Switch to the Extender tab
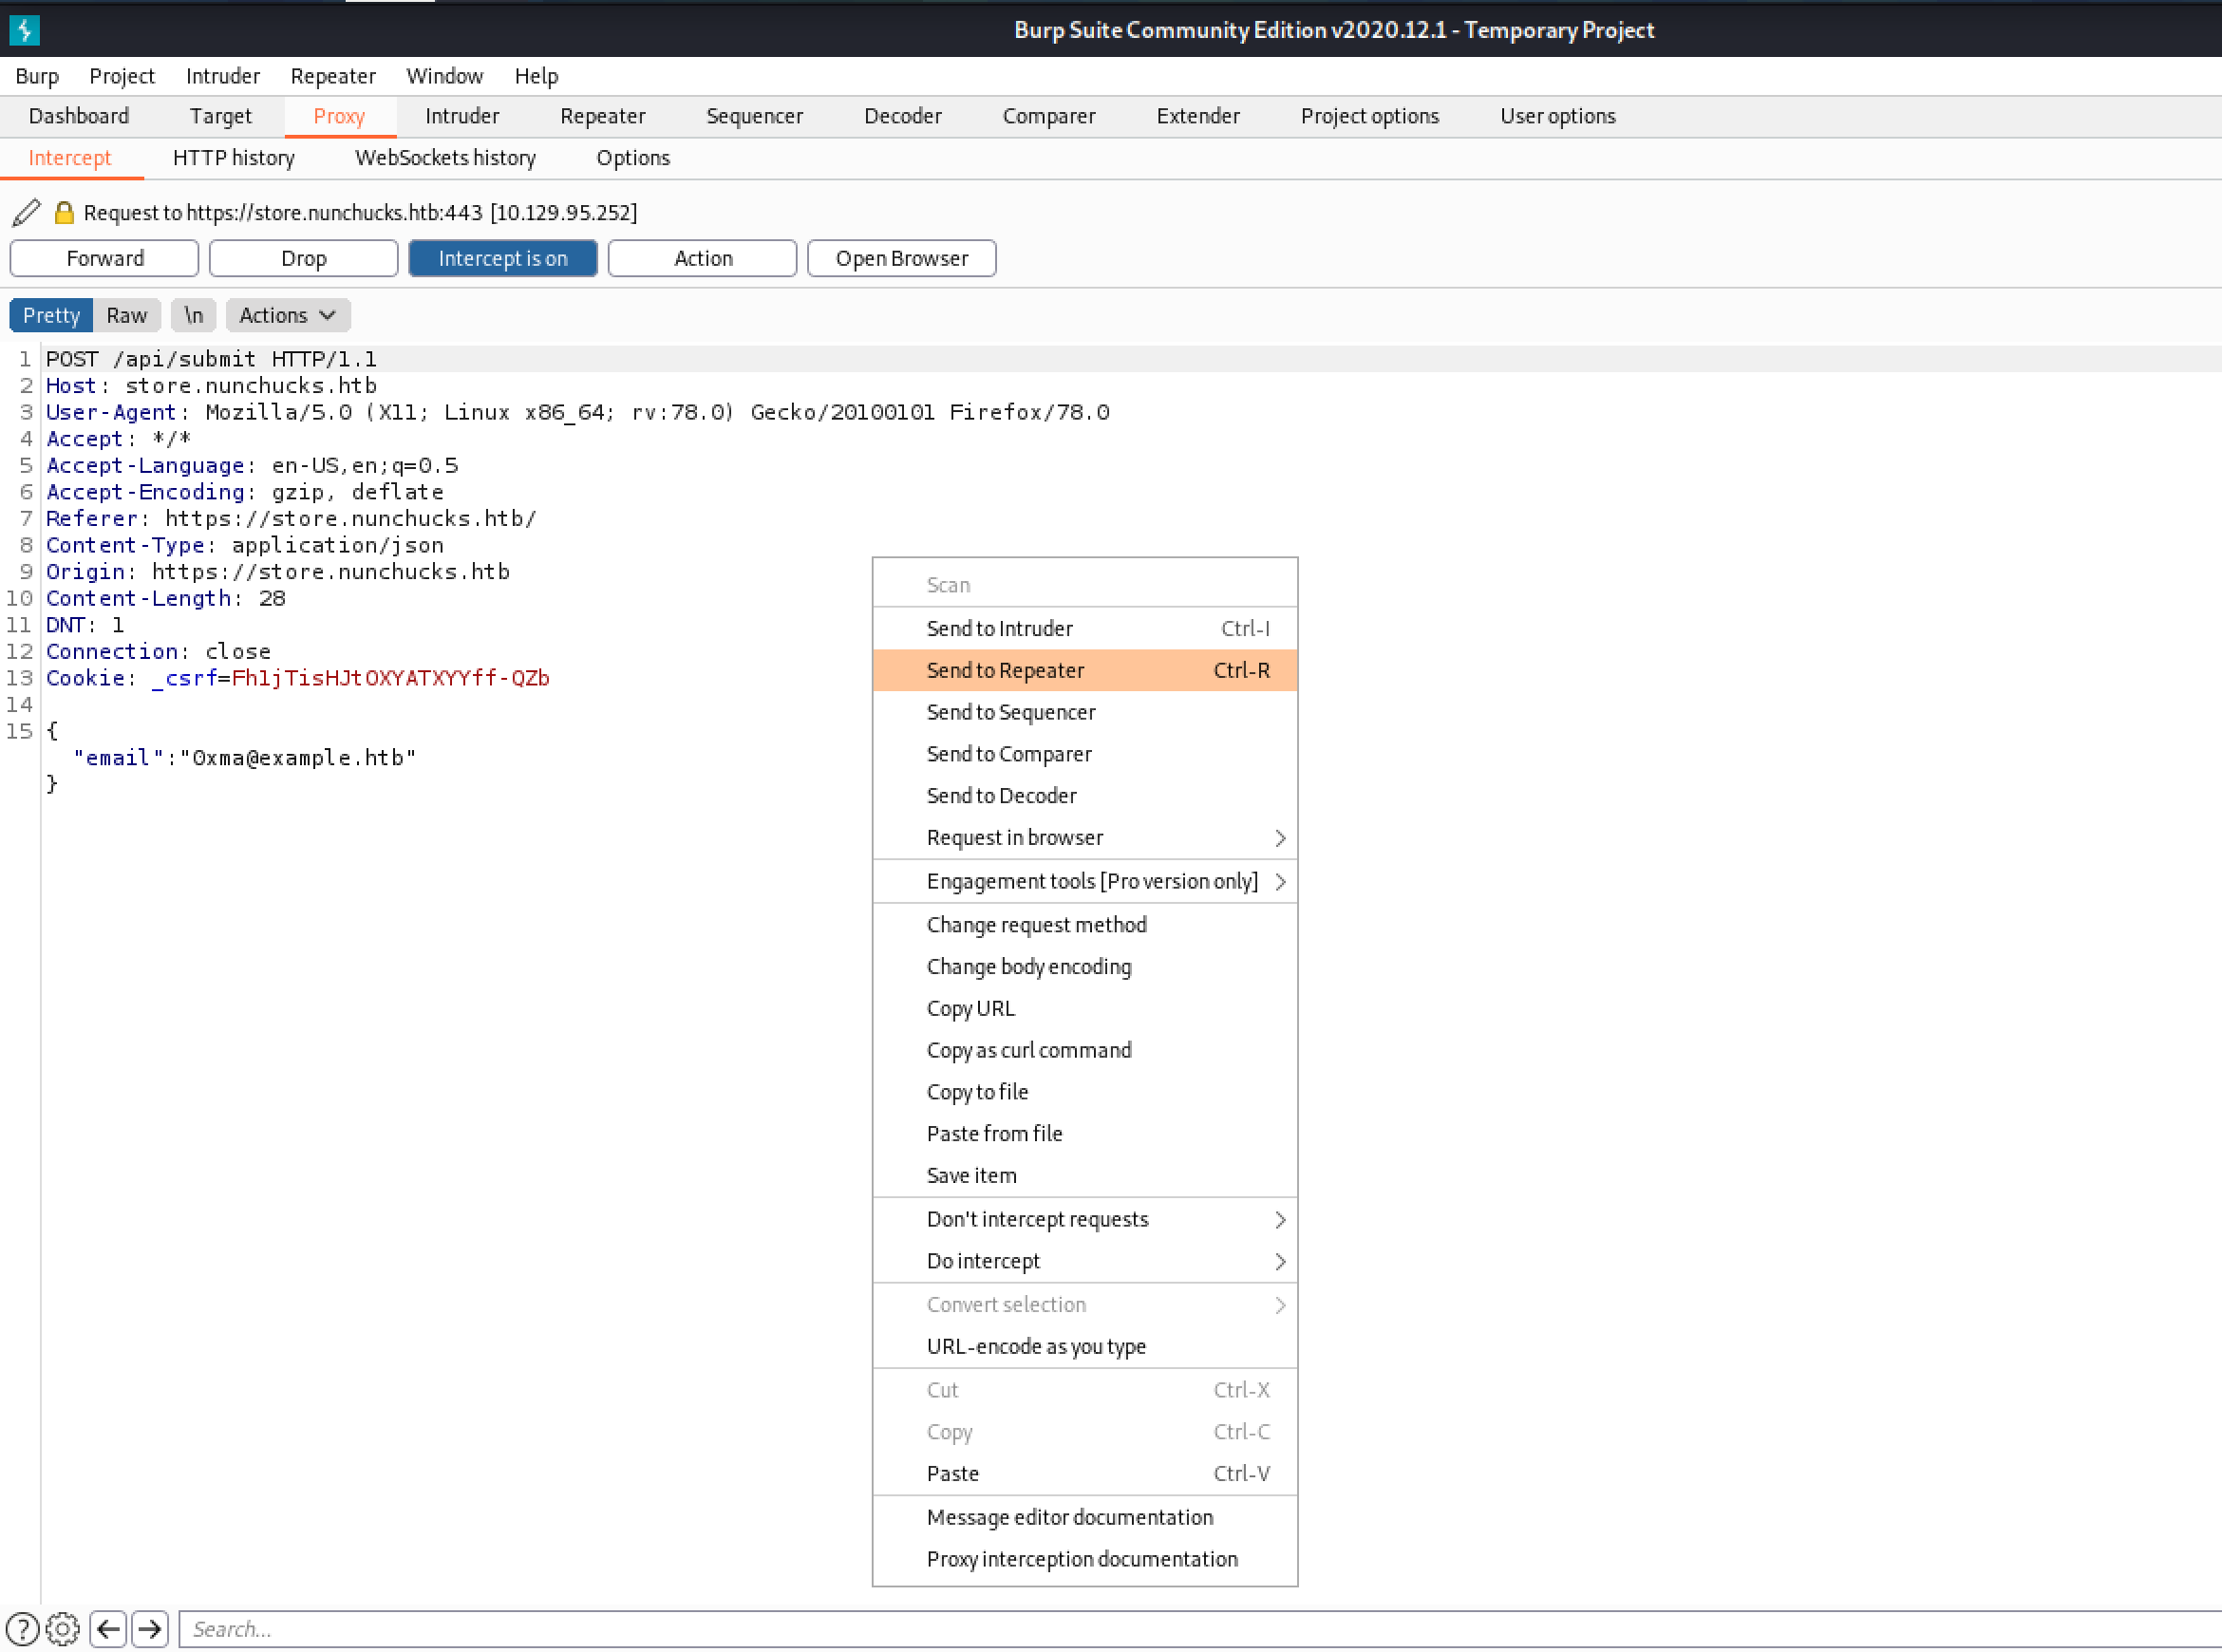This screenshot has height=1652, width=2222. [1198, 116]
